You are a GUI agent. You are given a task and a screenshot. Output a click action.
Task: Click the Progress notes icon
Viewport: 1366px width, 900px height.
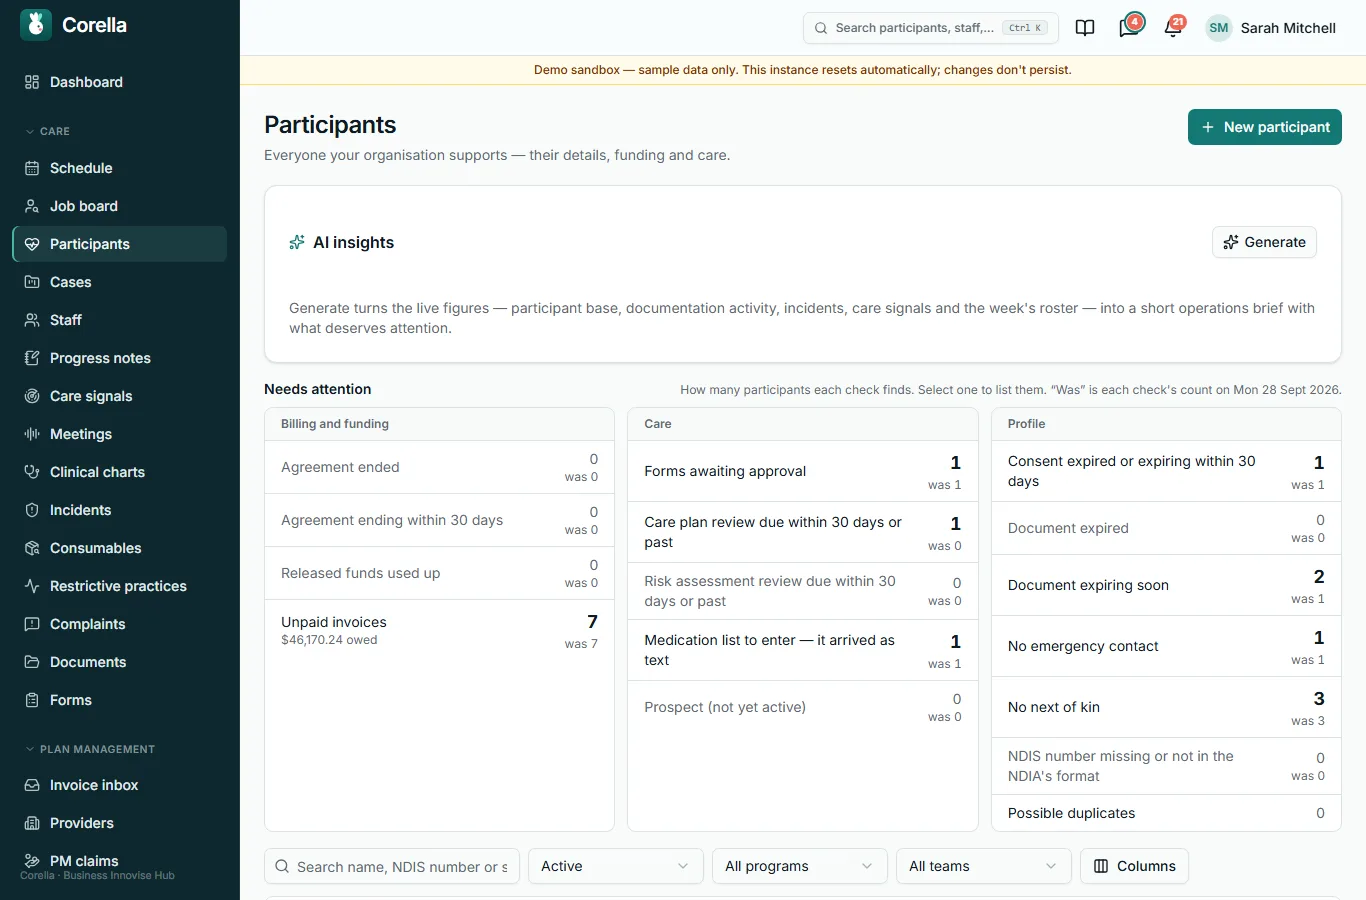[32, 358]
